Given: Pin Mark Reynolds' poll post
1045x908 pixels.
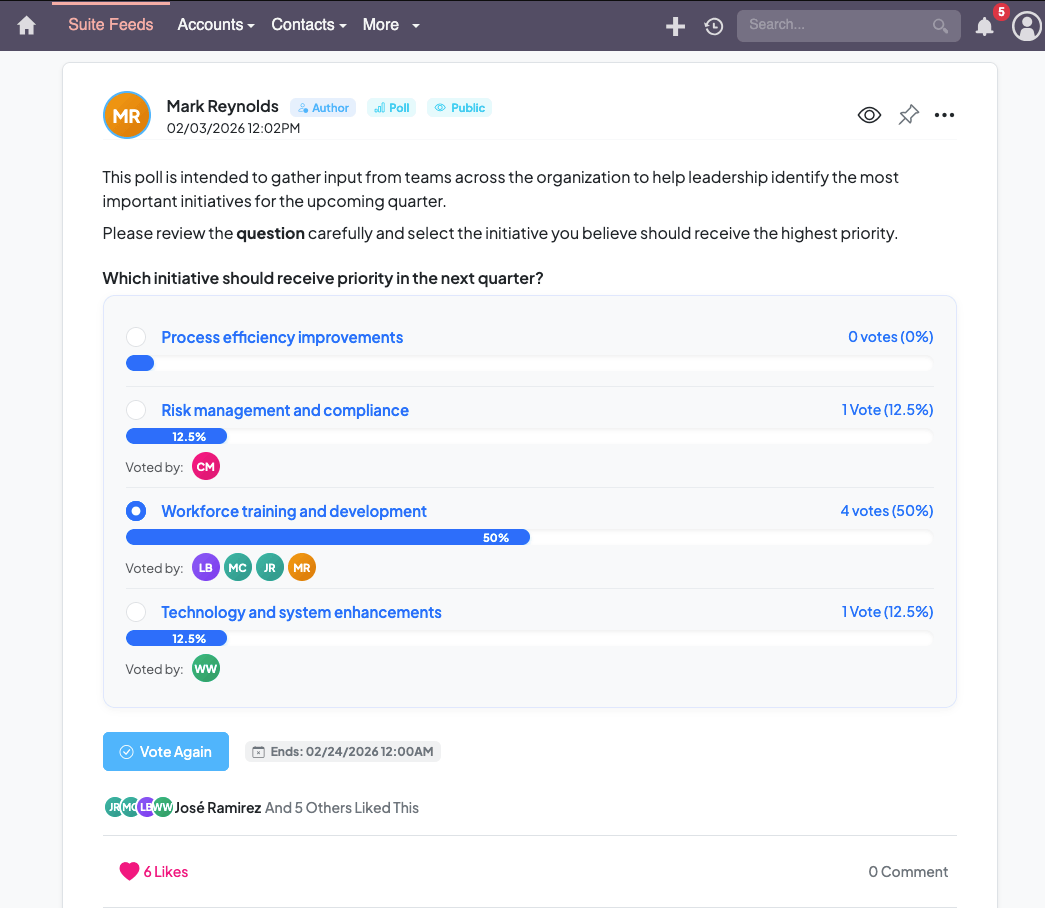Looking at the screenshot, I should click(x=907, y=114).
